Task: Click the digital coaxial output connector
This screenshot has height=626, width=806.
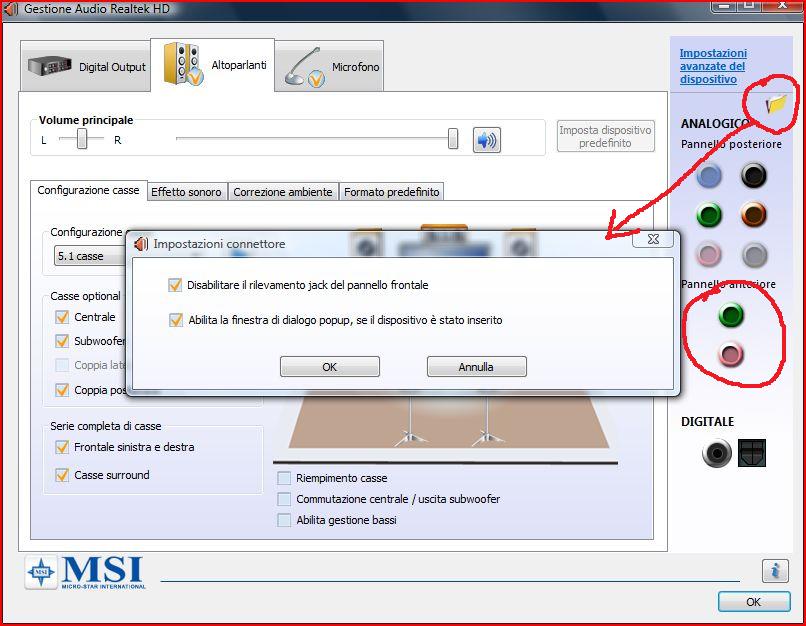Action: tap(716, 454)
